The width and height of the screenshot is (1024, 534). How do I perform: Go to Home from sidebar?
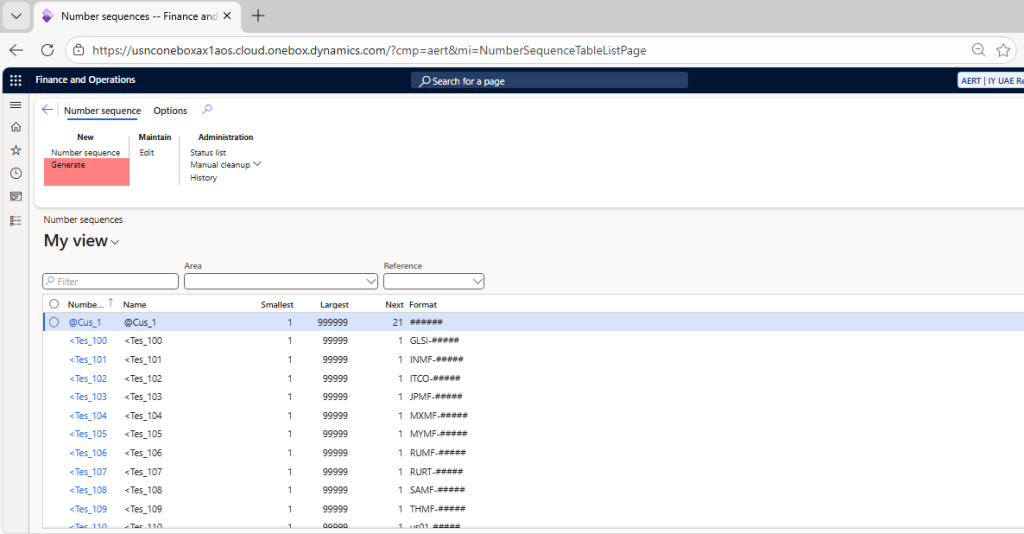(15, 127)
